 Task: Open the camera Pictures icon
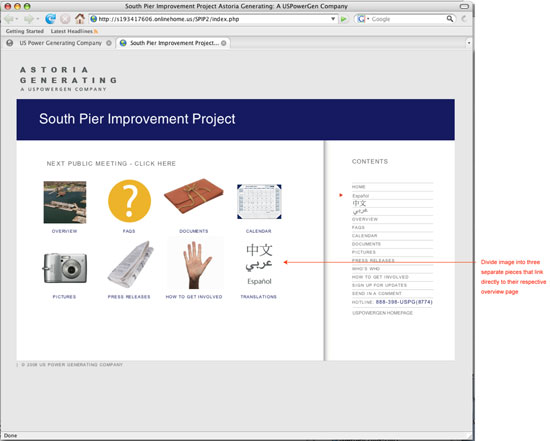point(65,268)
